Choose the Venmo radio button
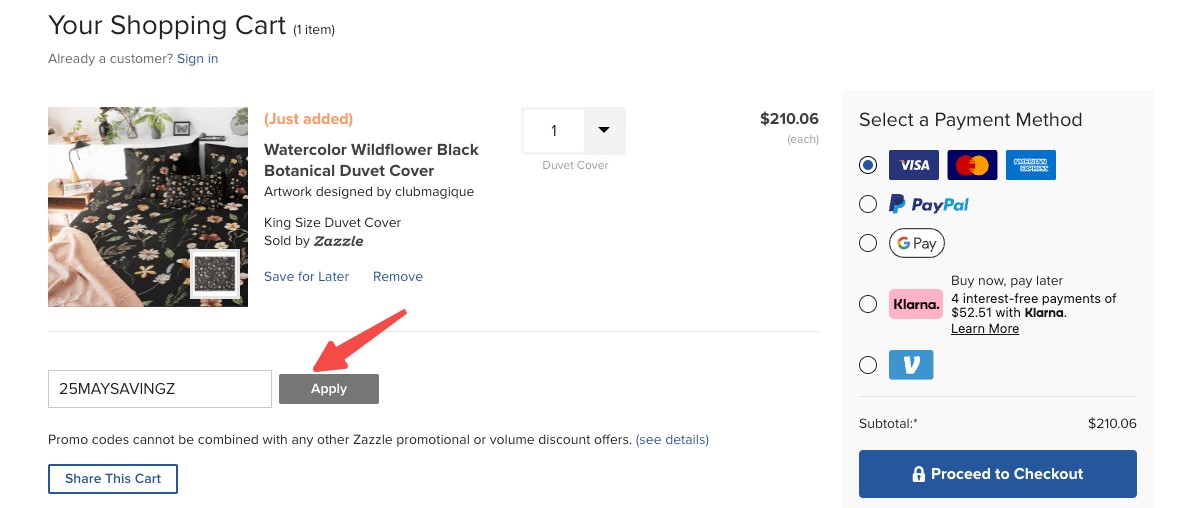Screen dimensions: 1198x508 coord(868,365)
